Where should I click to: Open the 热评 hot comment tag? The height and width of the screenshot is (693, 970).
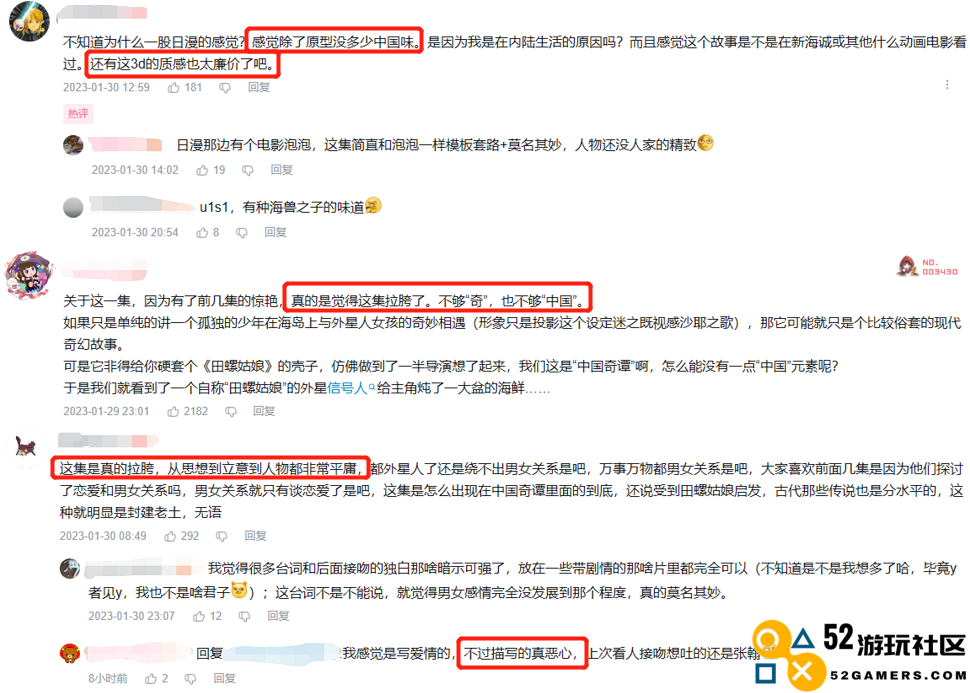pyautogui.click(x=78, y=114)
